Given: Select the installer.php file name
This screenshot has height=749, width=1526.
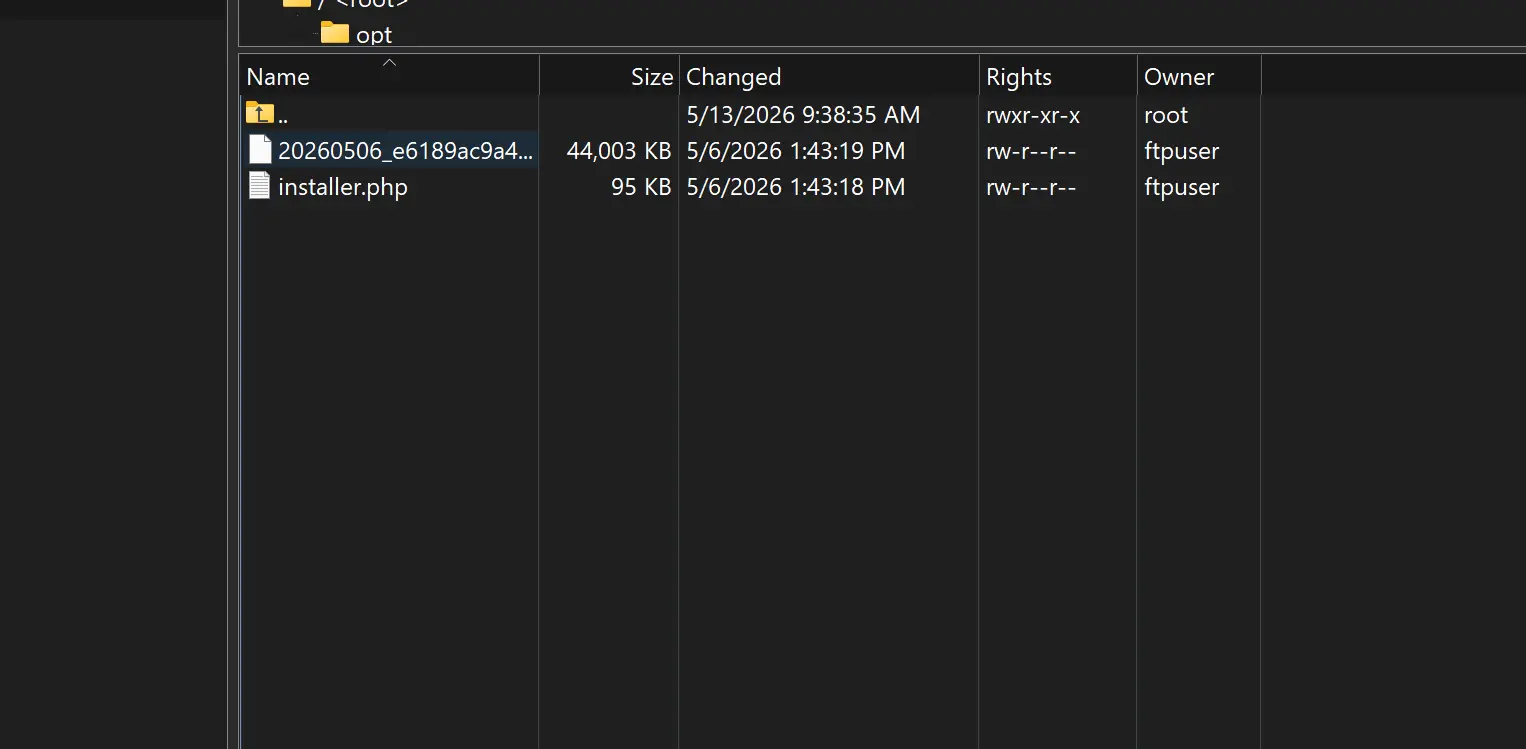Looking at the screenshot, I should (x=343, y=187).
